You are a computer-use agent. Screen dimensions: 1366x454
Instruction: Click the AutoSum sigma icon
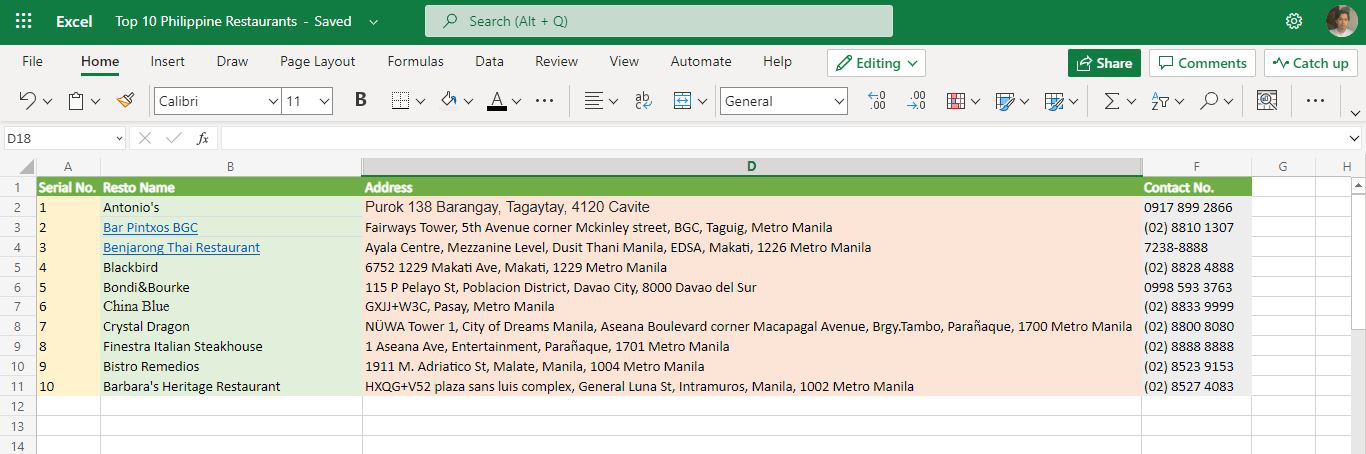1111,101
